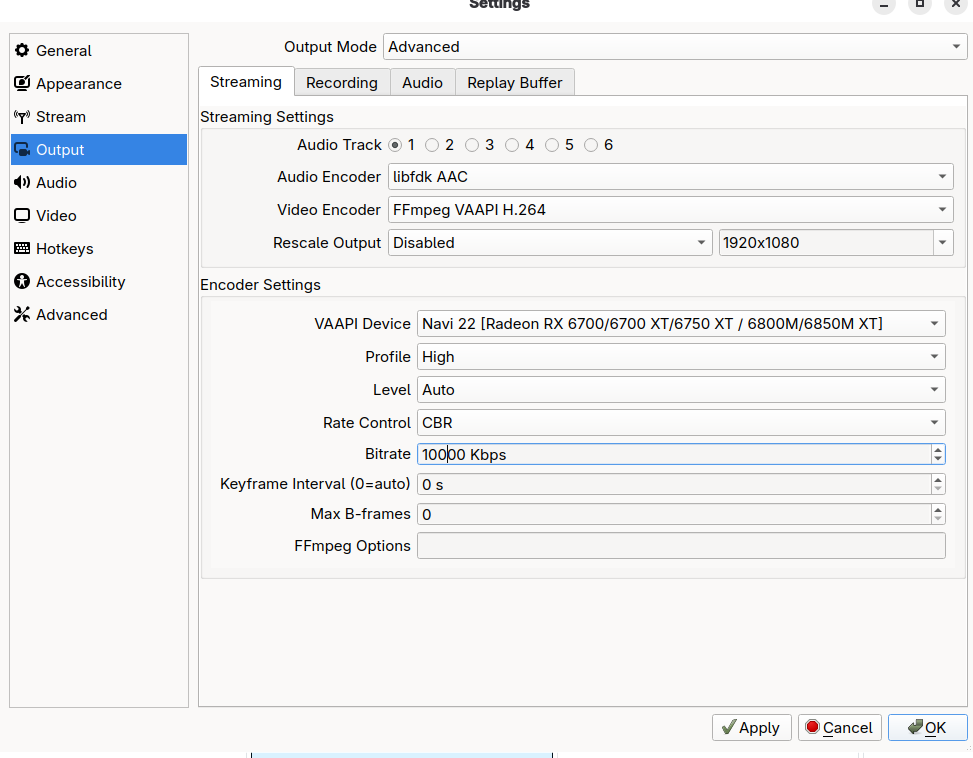The height and width of the screenshot is (758, 973).
Task: Open Stream settings antenna icon
Action: [x=22, y=117]
